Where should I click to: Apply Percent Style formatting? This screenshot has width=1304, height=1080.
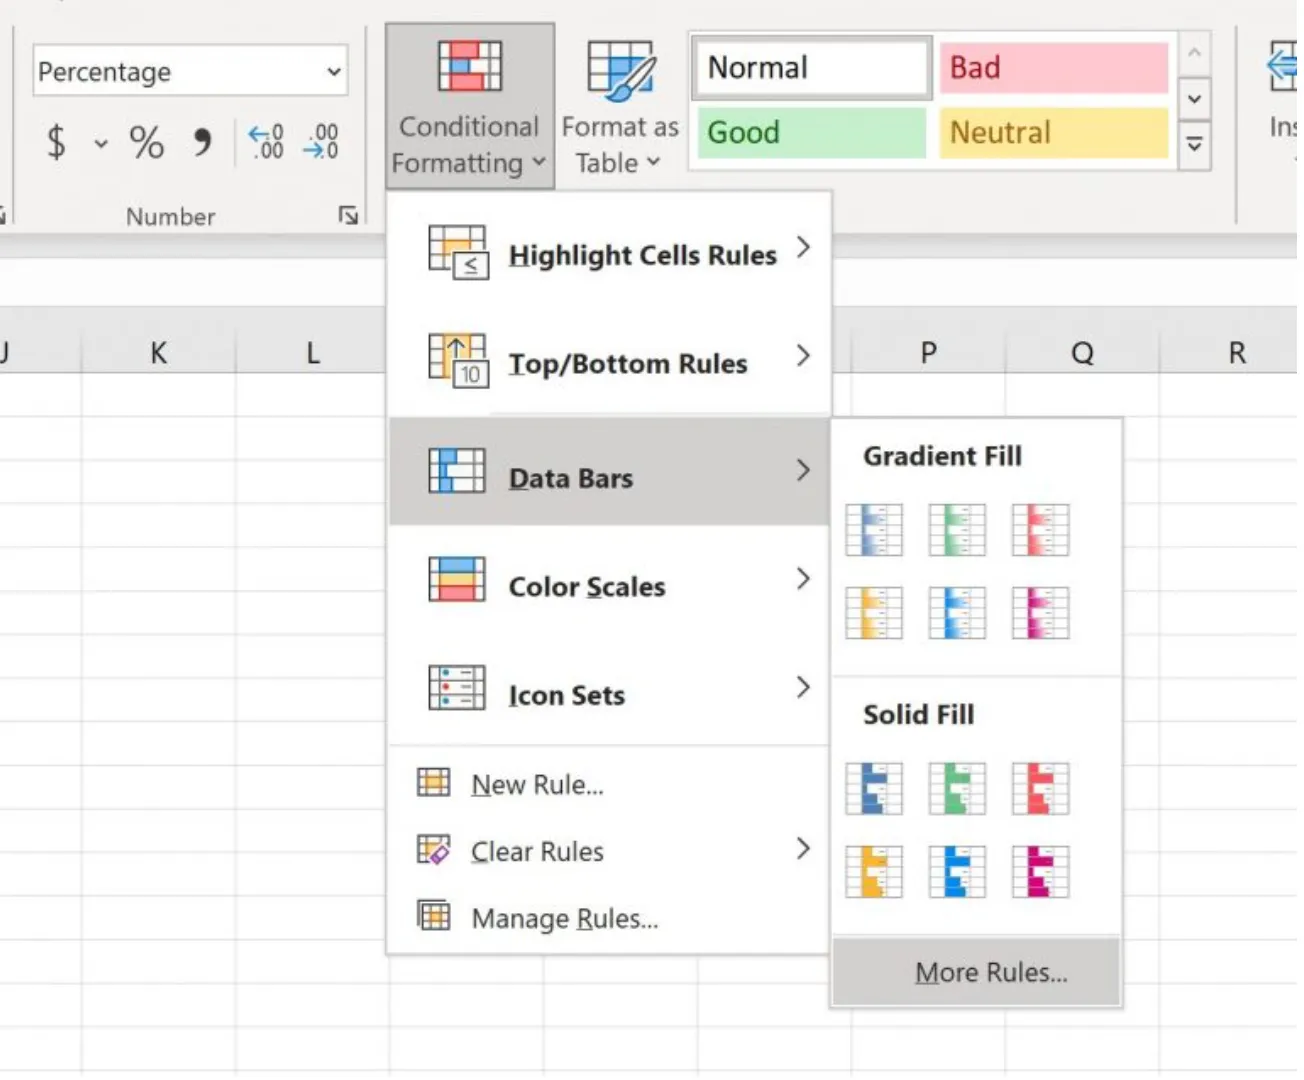(x=147, y=142)
